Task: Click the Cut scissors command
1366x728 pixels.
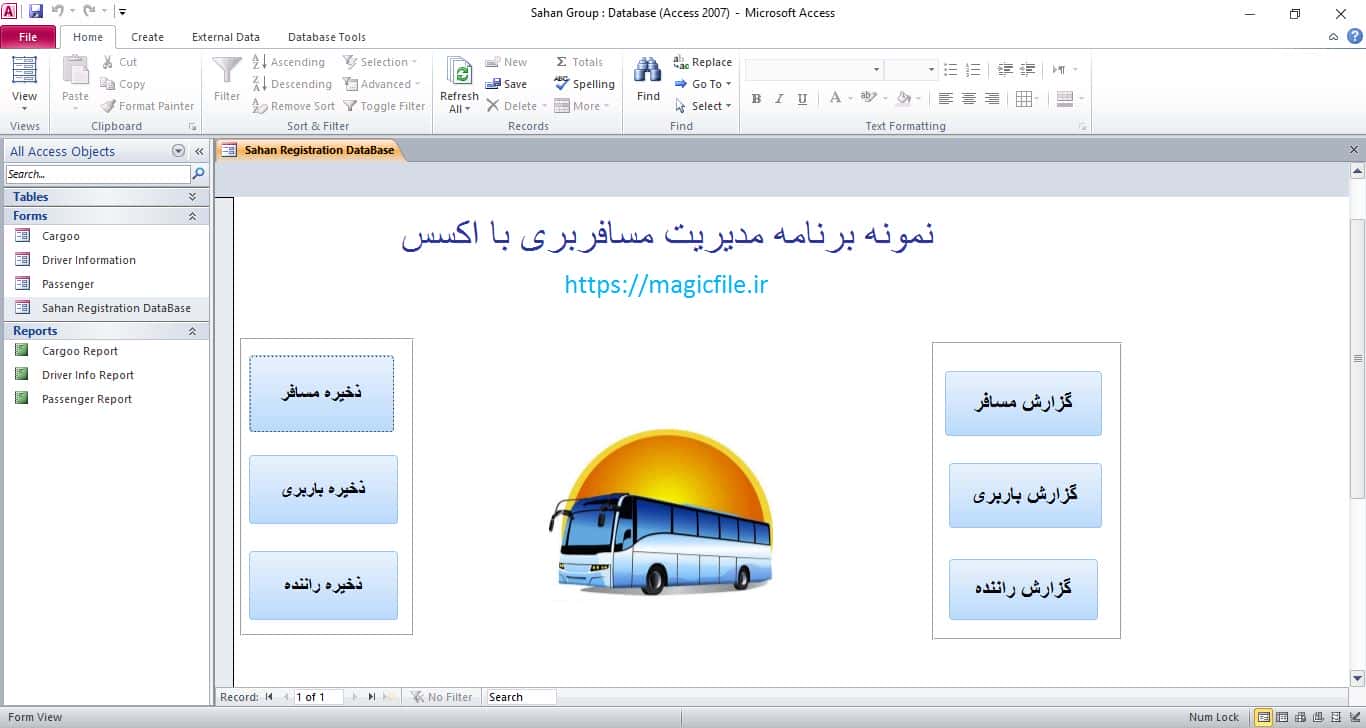Action: pos(120,62)
